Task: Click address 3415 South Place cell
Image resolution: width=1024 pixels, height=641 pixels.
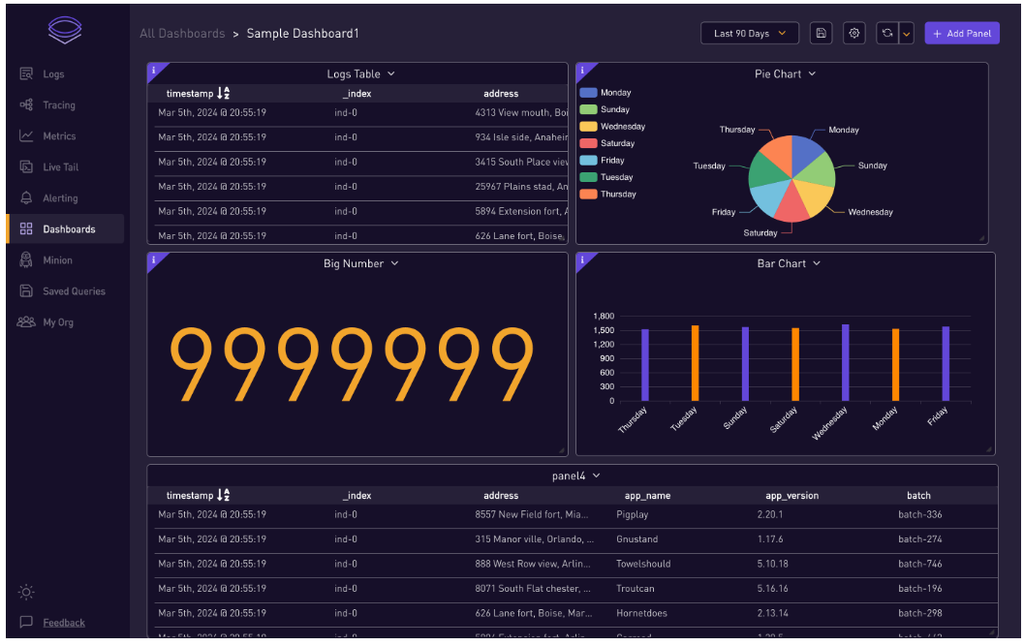Action: [x=521, y=162]
